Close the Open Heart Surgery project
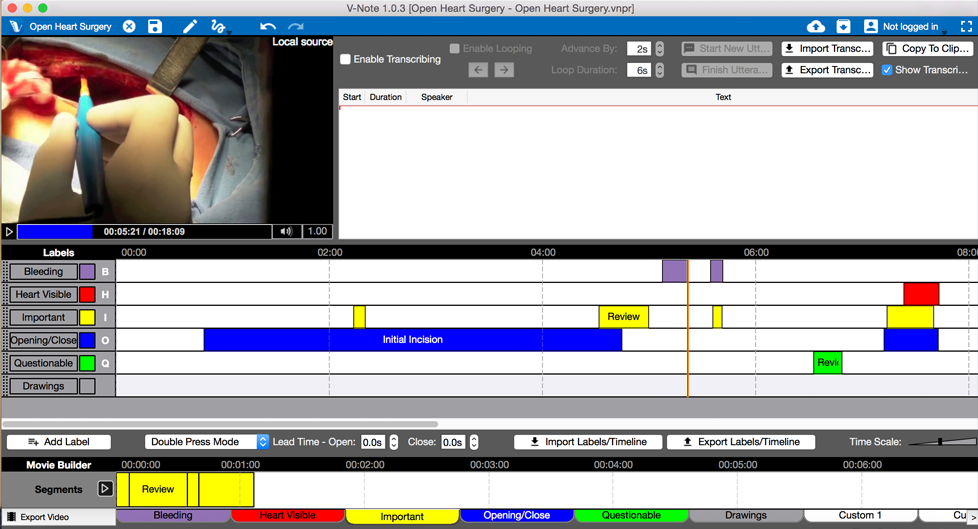 point(129,26)
